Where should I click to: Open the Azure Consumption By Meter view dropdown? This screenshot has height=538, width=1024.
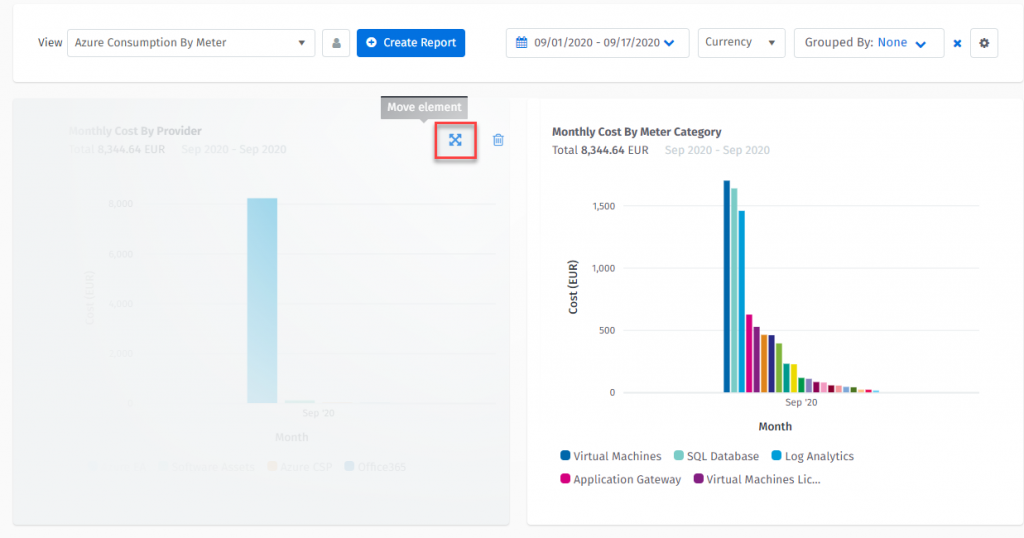[190, 43]
